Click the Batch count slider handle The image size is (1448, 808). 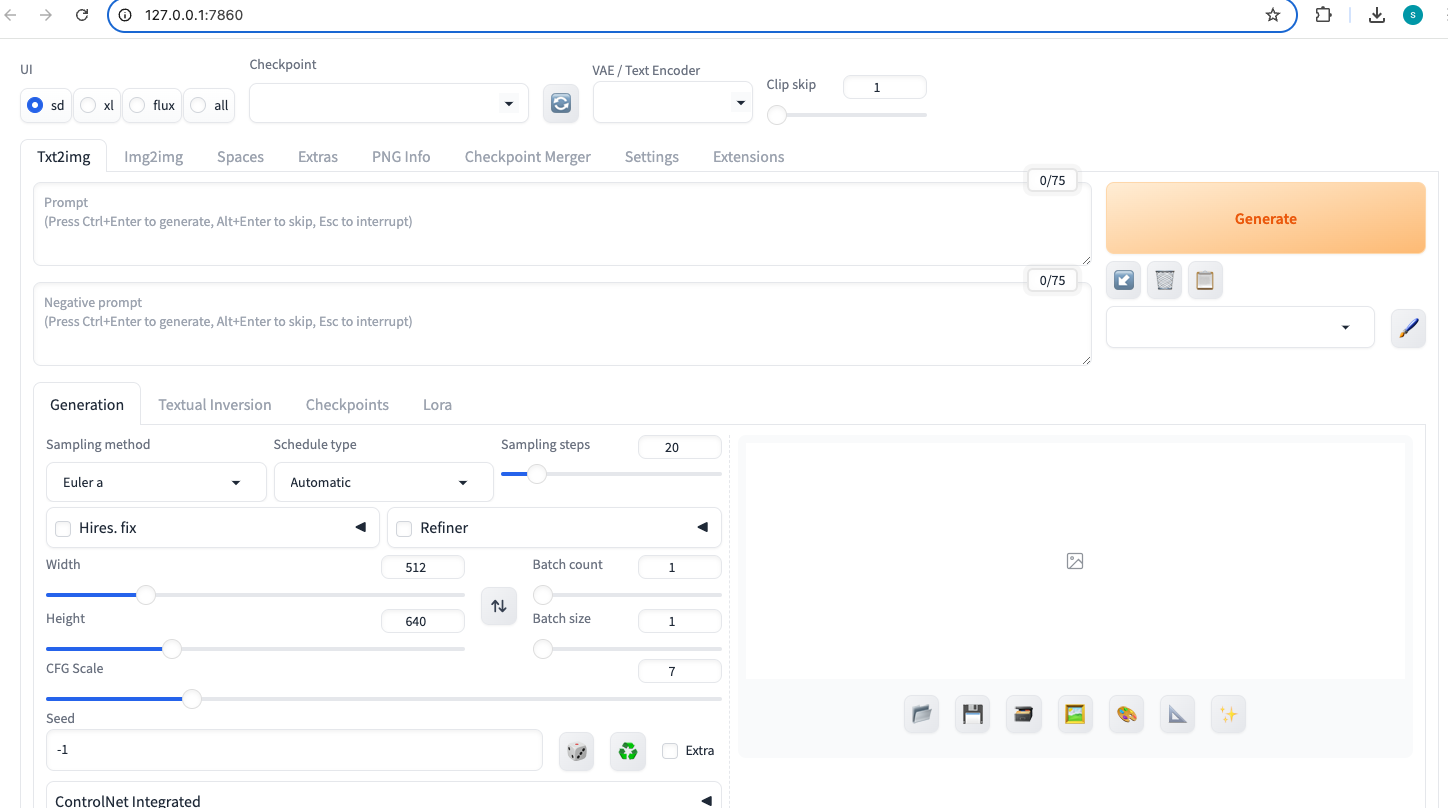point(543,595)
